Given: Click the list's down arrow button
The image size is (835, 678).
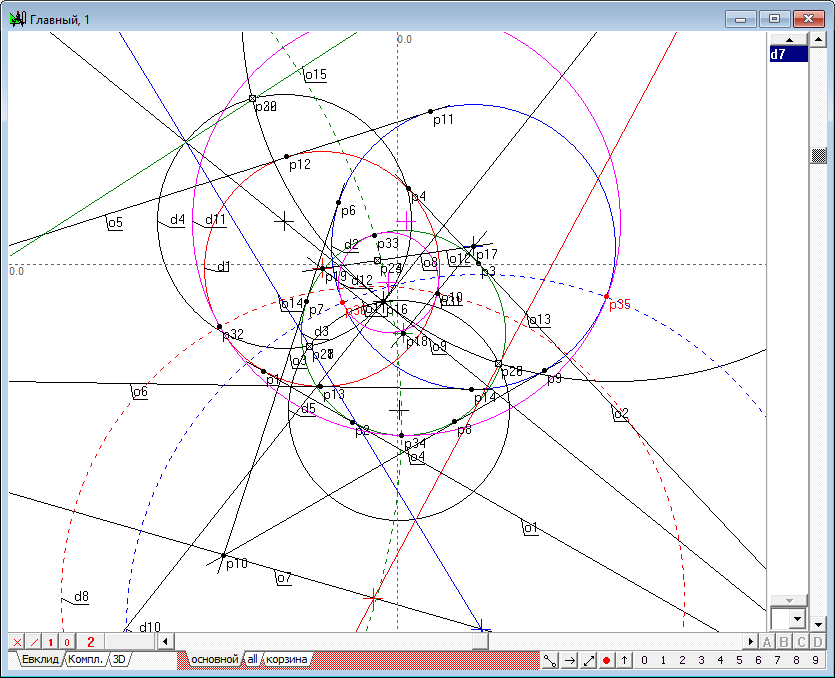Looking at the screenshot, I should tap(789, 600).
